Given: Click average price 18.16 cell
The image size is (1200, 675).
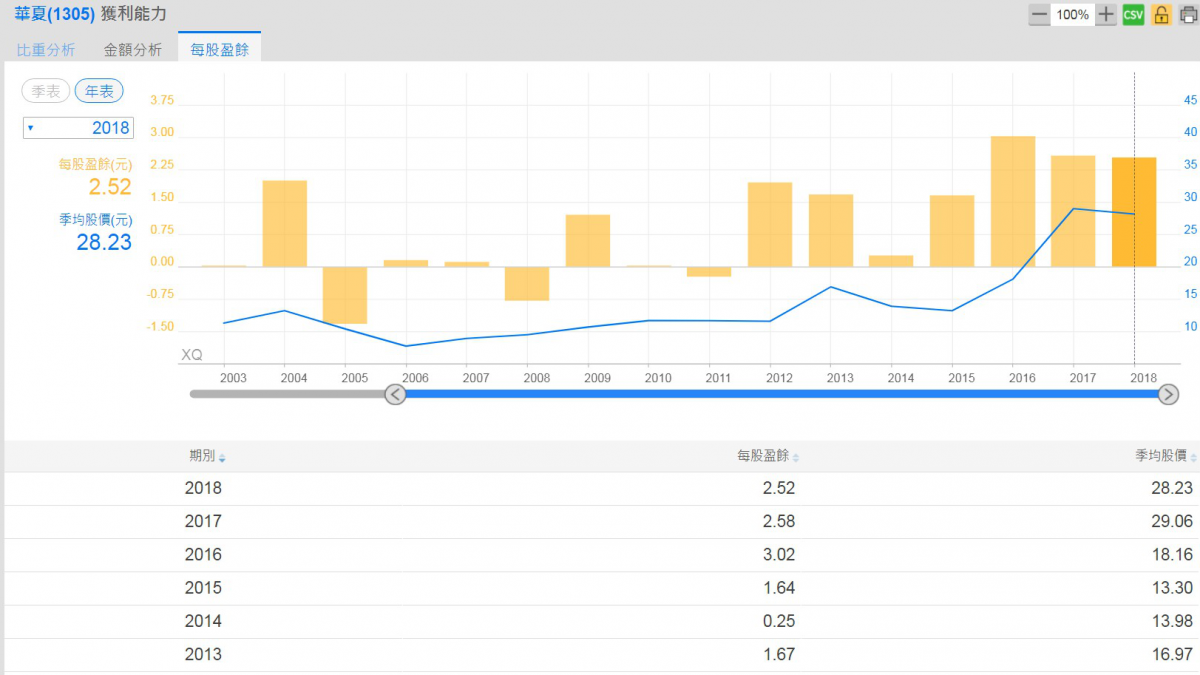Looking at the screenshot, I should [1172, 555].
